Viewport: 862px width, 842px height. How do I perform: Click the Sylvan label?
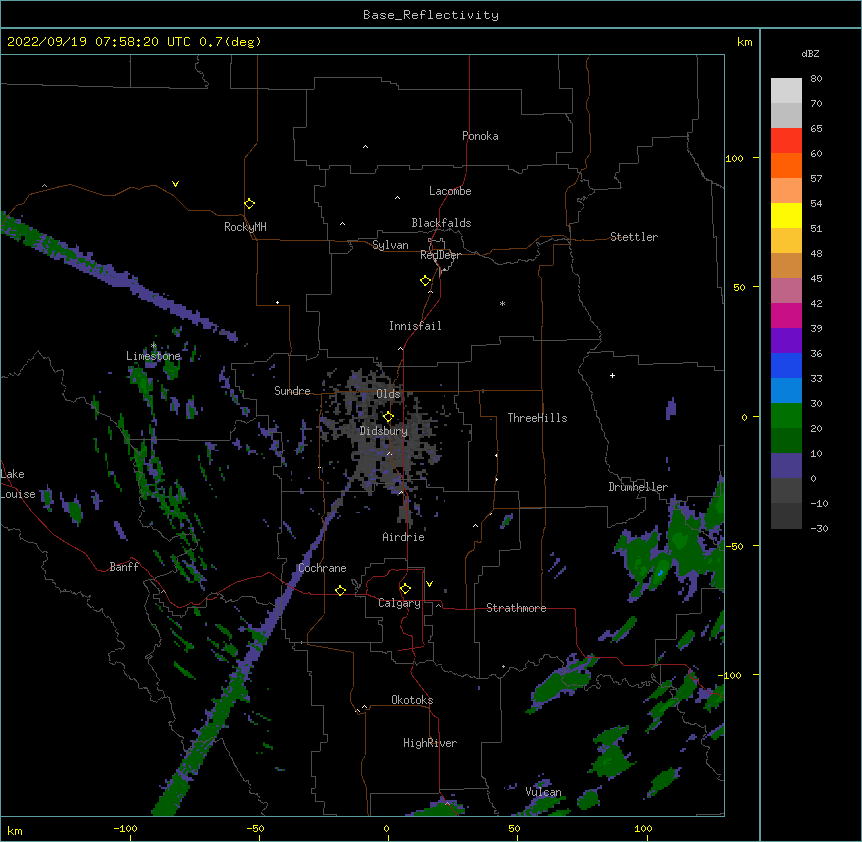click(x=390, y=245)
